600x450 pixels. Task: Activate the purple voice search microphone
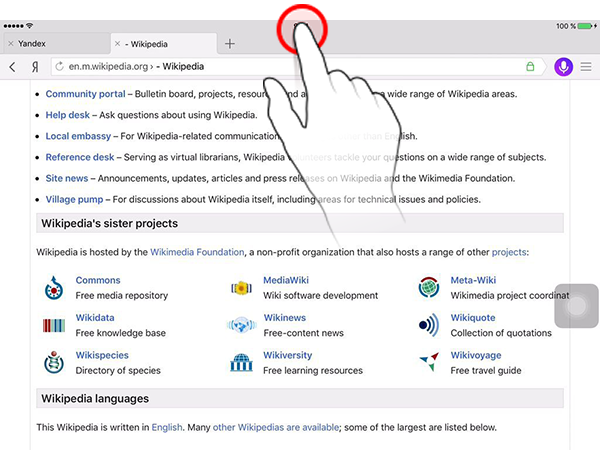click(x=563, y=67)
